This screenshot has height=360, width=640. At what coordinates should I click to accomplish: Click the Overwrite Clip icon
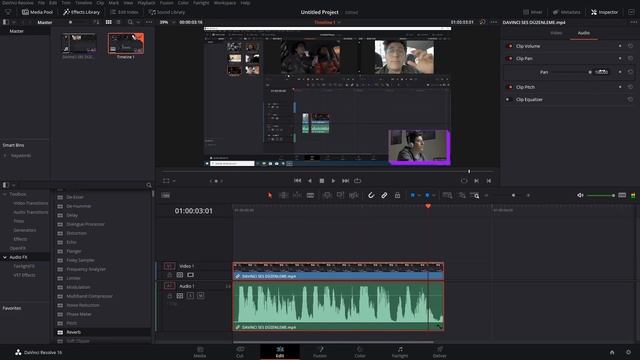click(340, 196)
